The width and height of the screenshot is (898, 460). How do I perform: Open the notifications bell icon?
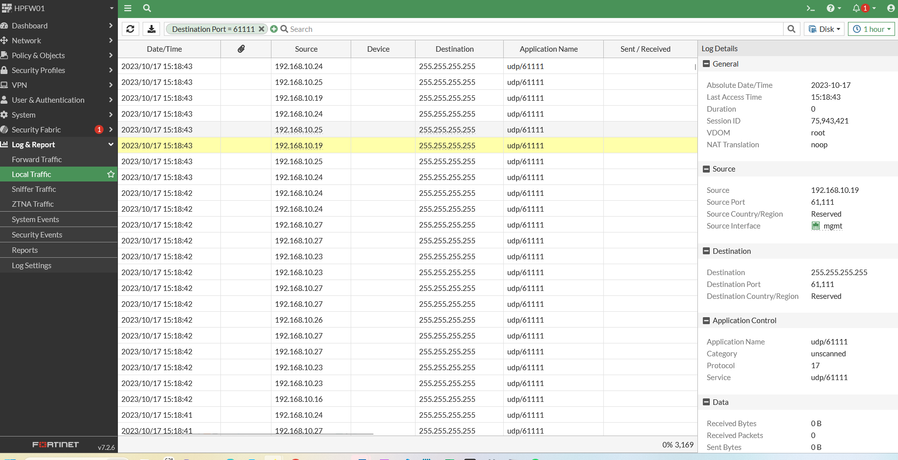pyautogui.click(x=856, y=8)
